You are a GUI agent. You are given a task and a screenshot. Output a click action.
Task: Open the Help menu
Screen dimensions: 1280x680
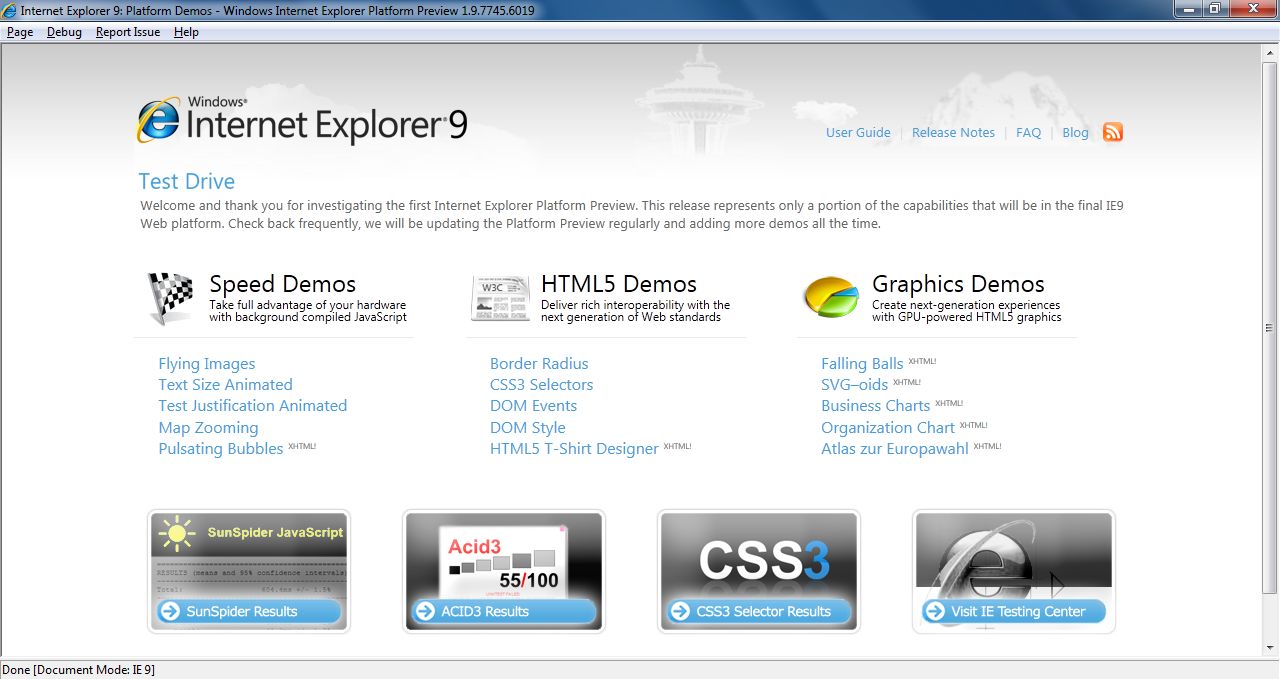click(186, 32)
